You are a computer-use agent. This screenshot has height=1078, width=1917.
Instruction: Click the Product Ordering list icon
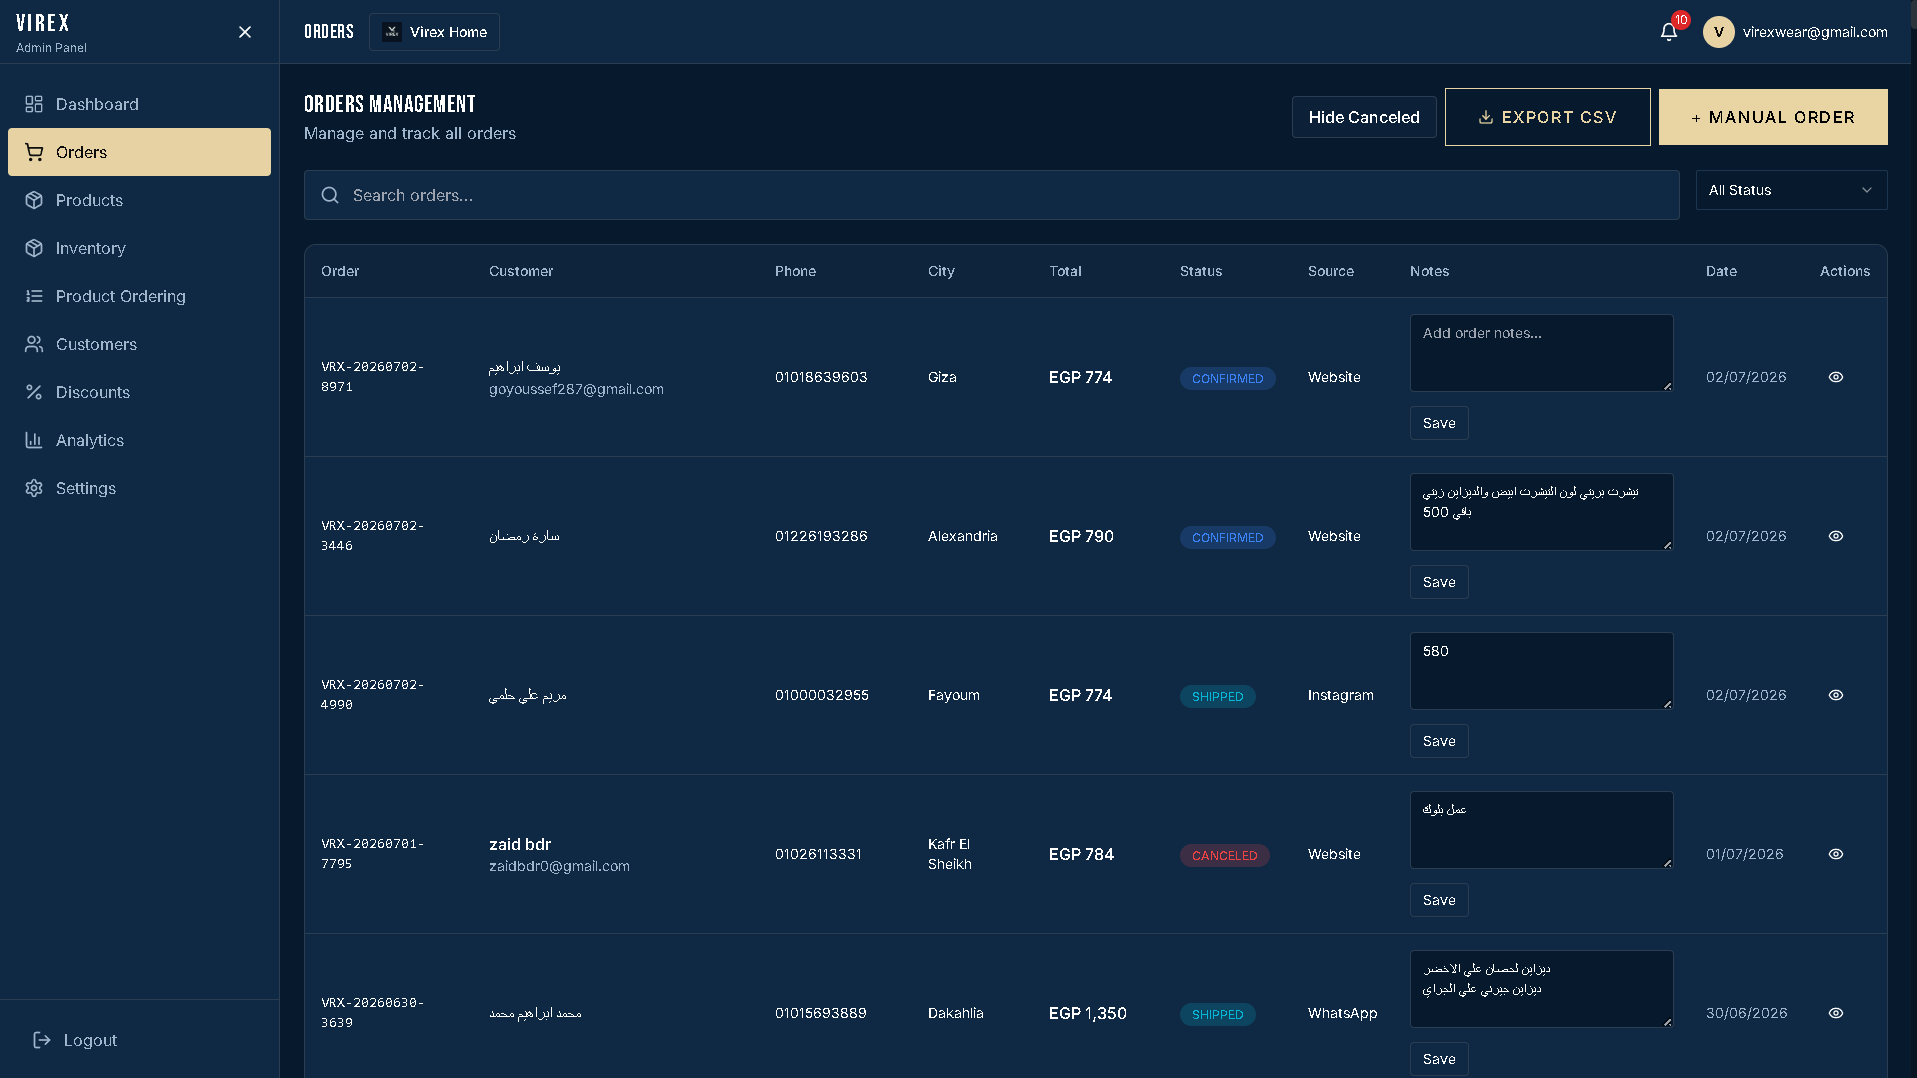[34, 296]
